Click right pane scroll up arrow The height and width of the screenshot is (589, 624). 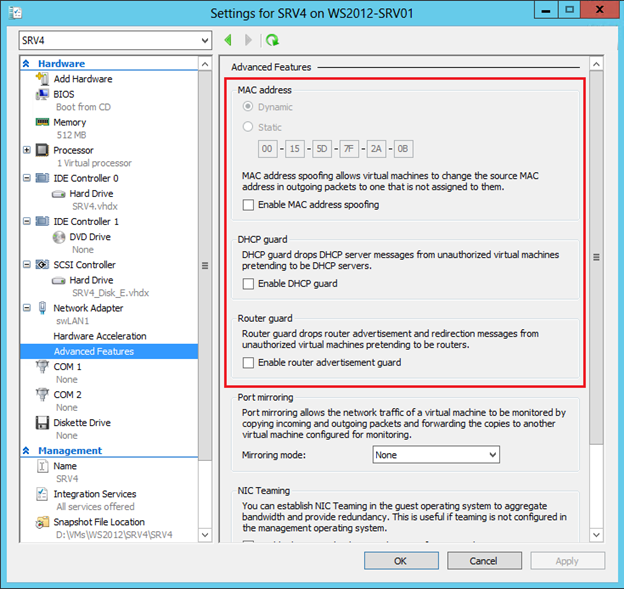(596, 64)
